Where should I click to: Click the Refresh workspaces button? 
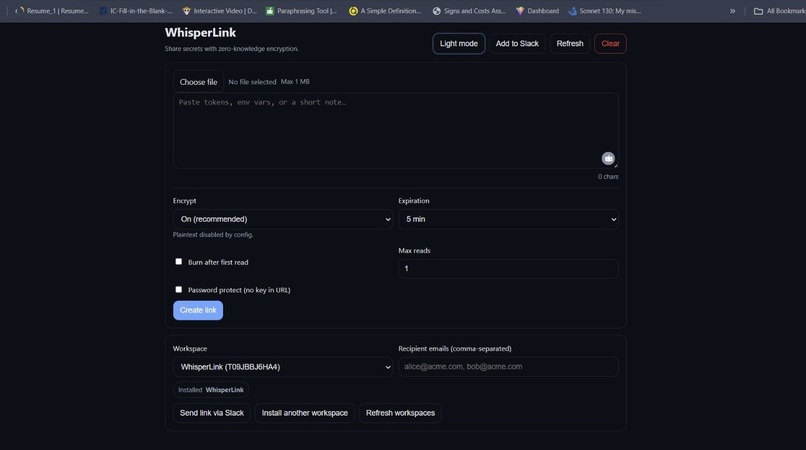[x=400, y=413]
